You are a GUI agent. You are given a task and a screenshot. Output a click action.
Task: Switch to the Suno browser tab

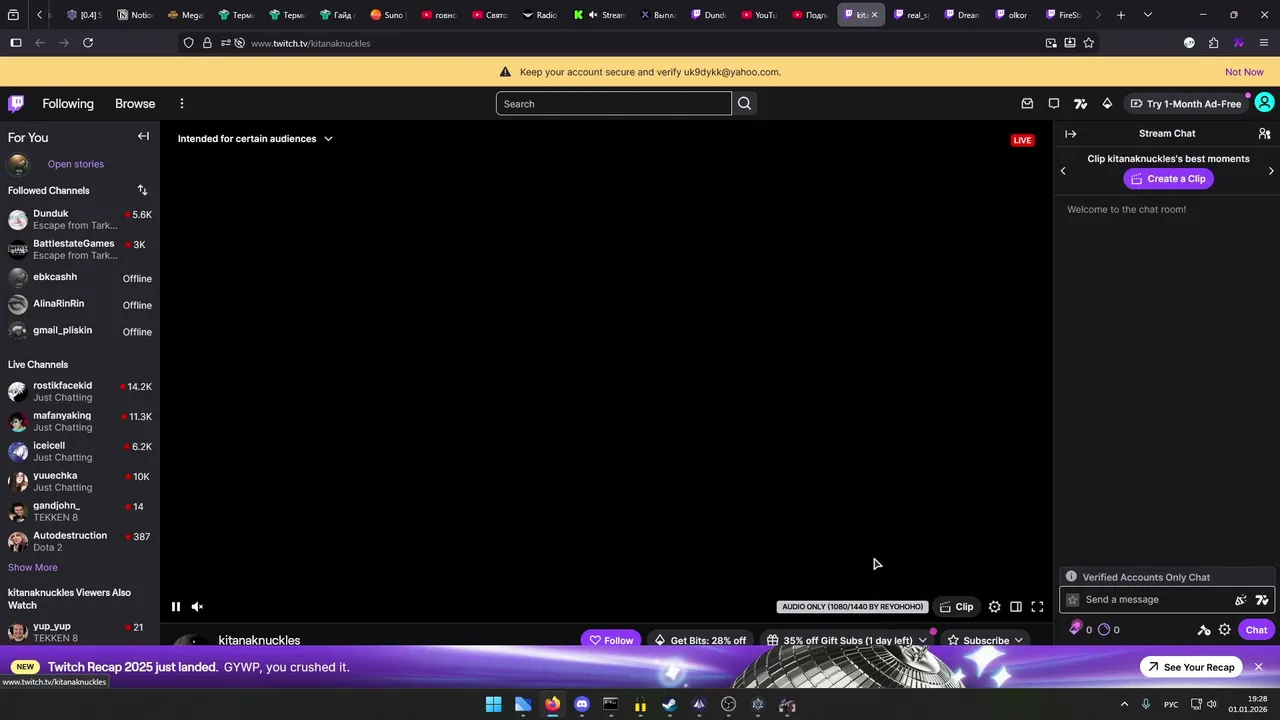[x=388, y=15]
